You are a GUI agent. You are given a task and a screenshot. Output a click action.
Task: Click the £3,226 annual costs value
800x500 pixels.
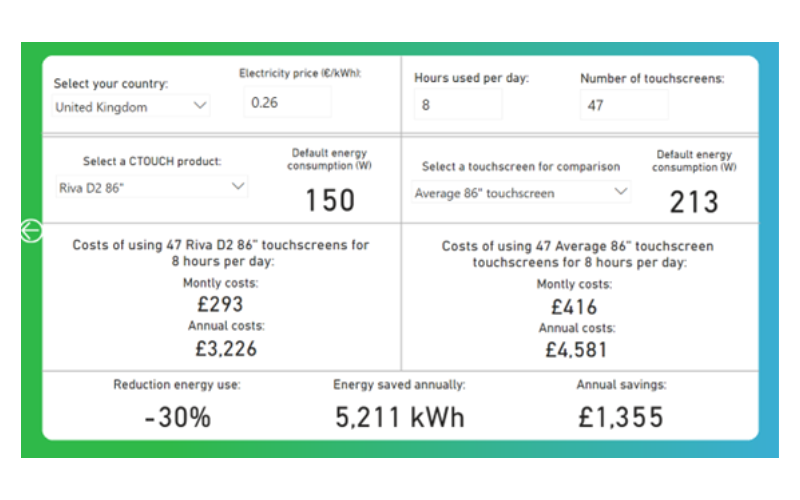(x=226, y=349)
